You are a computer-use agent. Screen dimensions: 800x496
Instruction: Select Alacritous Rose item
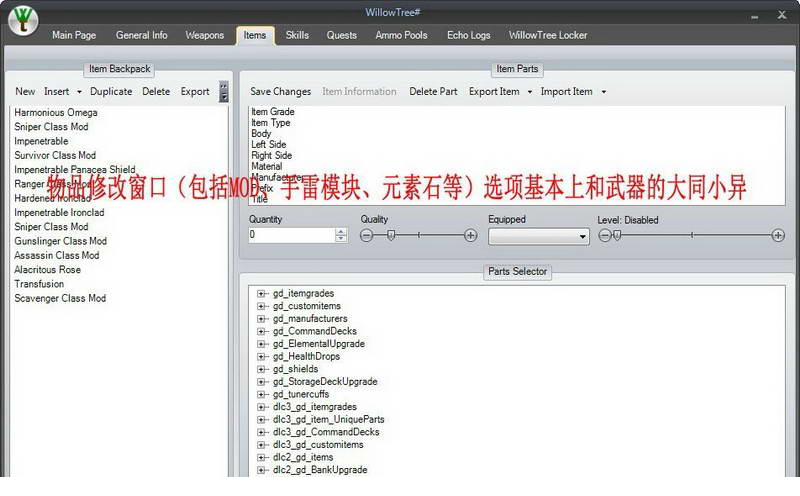pyautogui.click(x=47, y=269)
